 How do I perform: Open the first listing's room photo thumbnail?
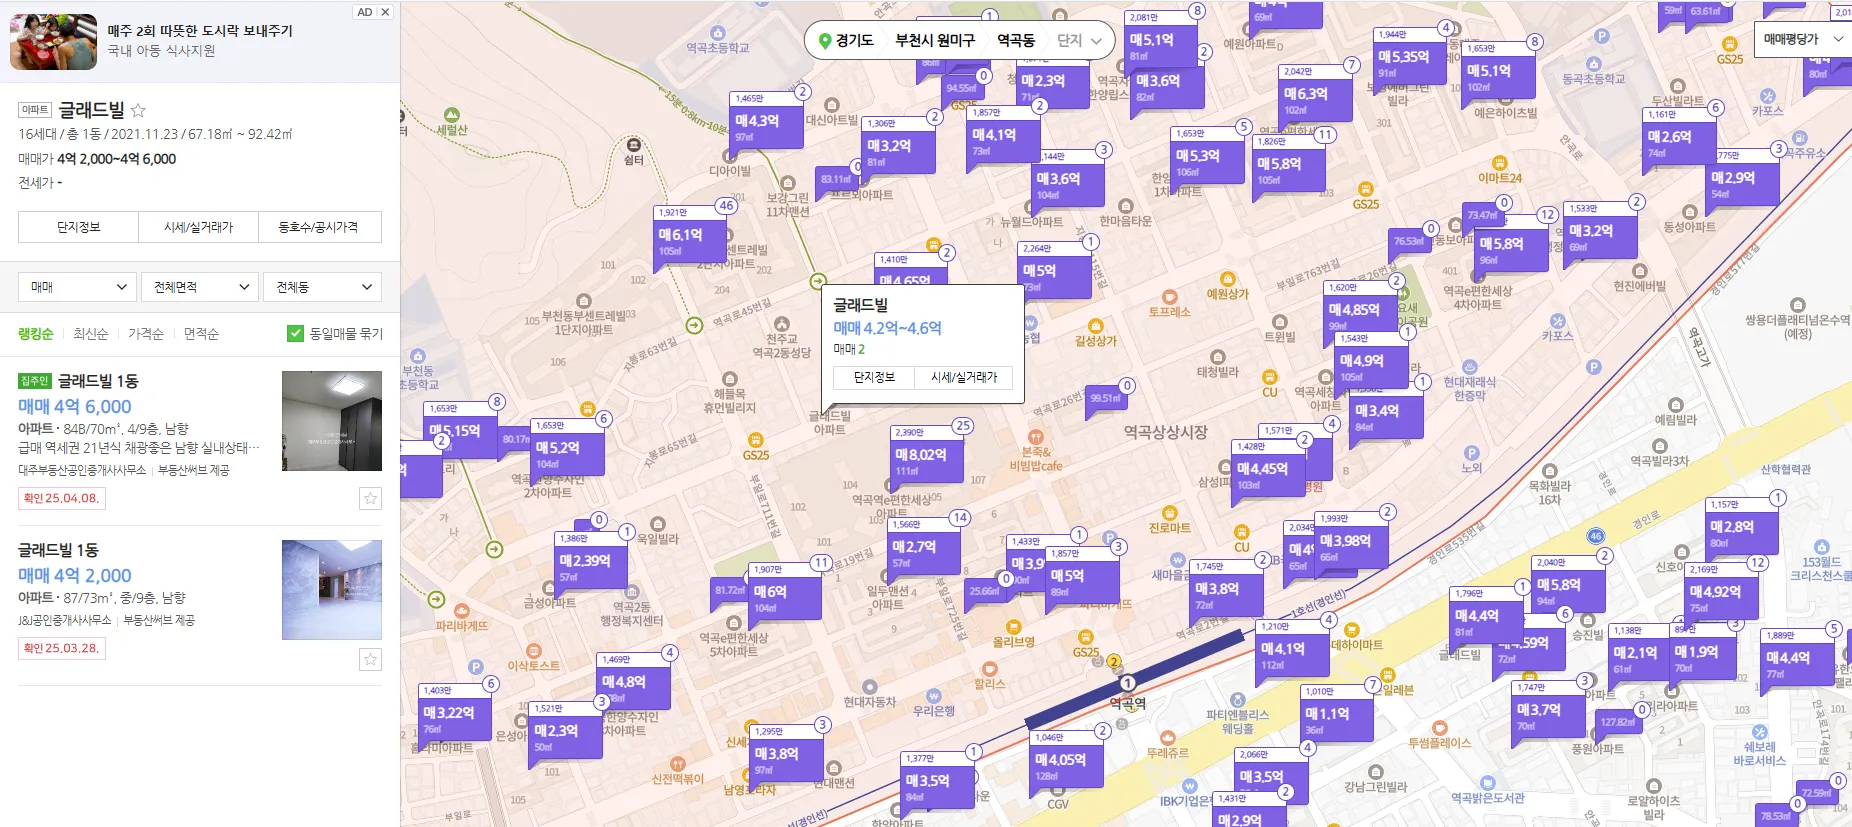[x=331, y=421]
